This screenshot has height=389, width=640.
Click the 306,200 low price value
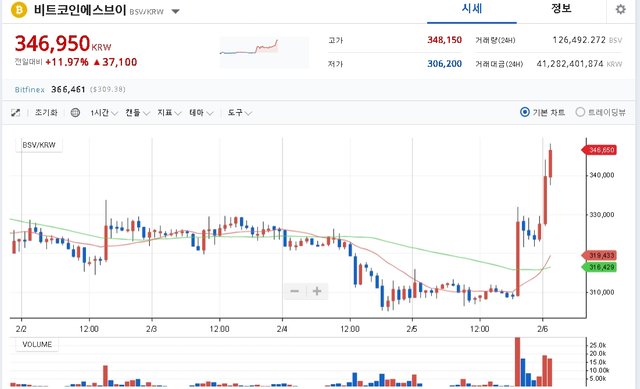[444, 64]
